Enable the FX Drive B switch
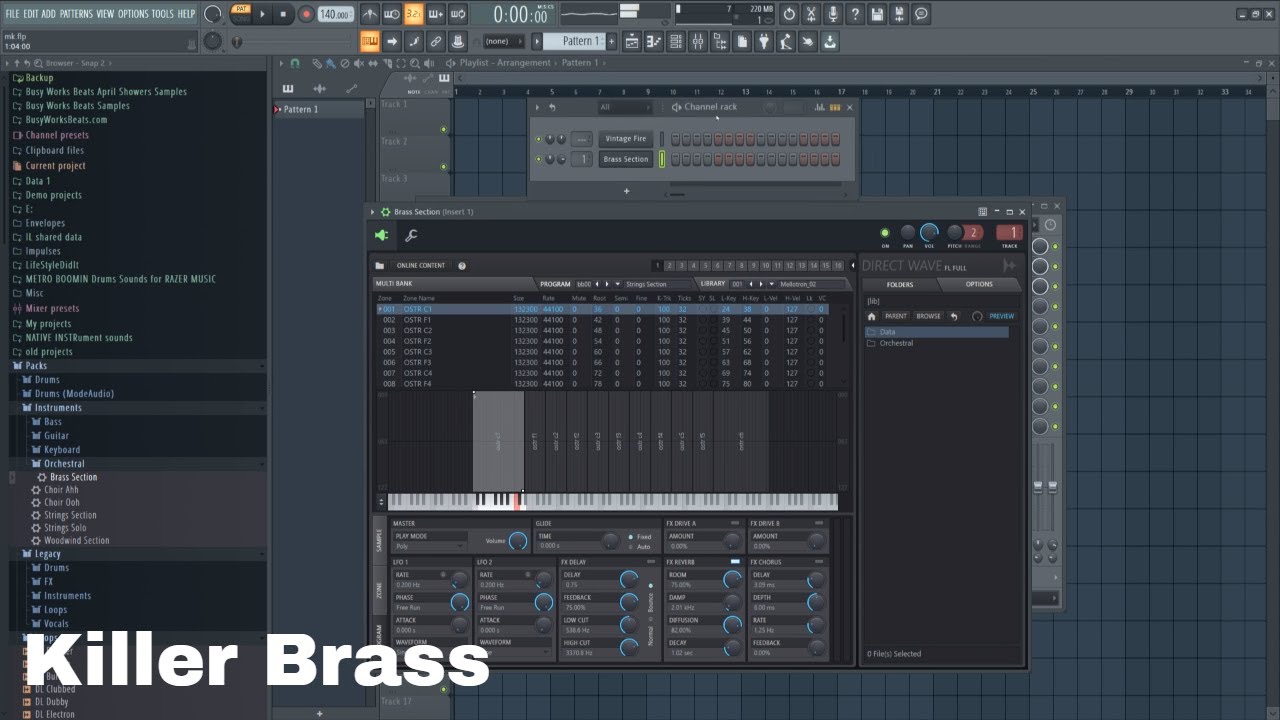1280x720 pixels. coord(819,523)
